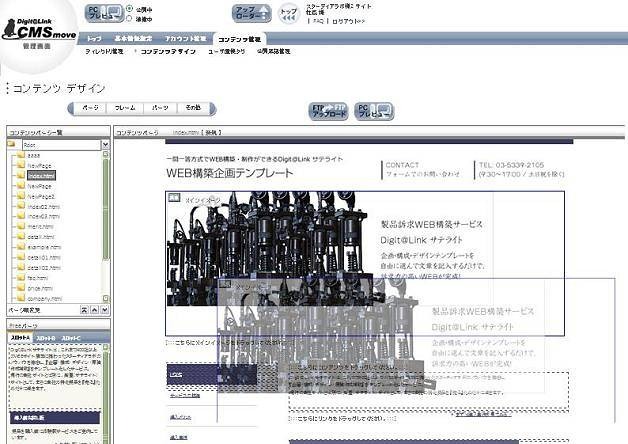Image resolution: width=628 pixels, height=444 pixels.
Task: Select the 準備中 radio option
Action: click(129, 18)
